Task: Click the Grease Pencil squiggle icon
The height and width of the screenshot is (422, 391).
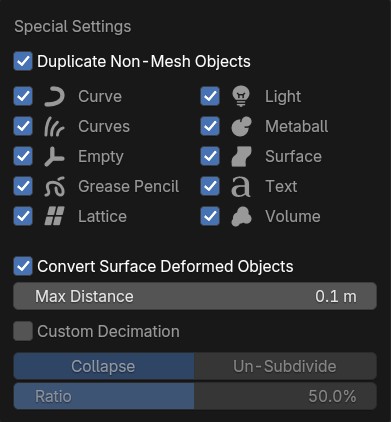Action: pyautogui.click(x=54, y=186)
